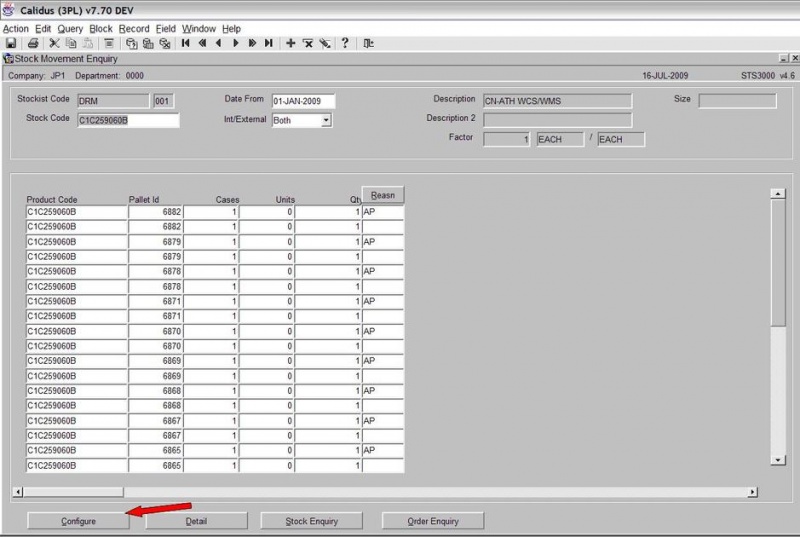Click the Exit door toolbar icon

(368, 43)
